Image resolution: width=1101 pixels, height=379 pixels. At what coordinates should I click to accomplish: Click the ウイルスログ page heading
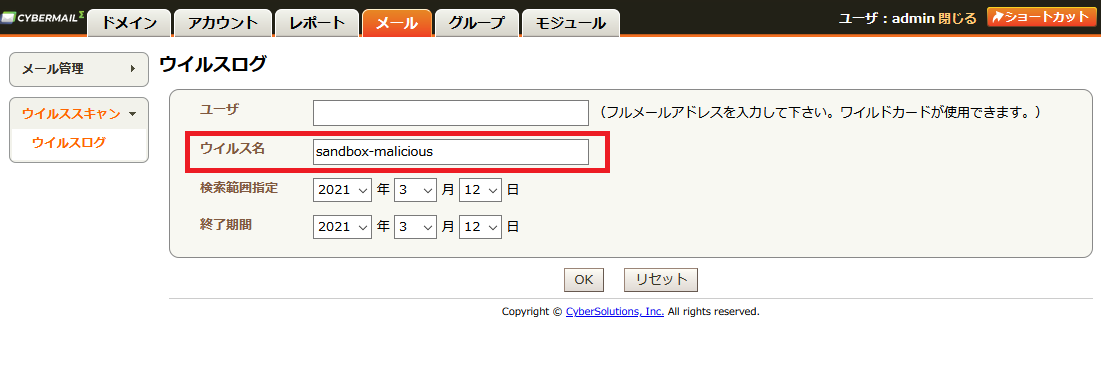pyautogui.click(x=213, y=65)
